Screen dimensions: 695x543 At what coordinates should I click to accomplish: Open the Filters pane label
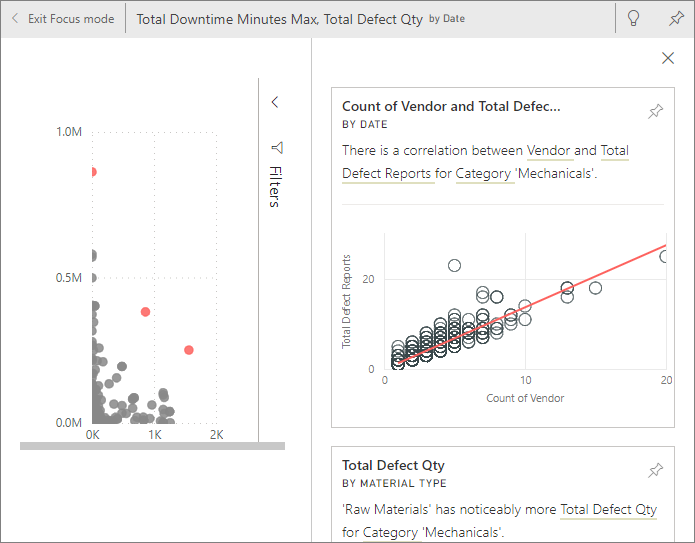pyautogui.click(x=275, y=187)
